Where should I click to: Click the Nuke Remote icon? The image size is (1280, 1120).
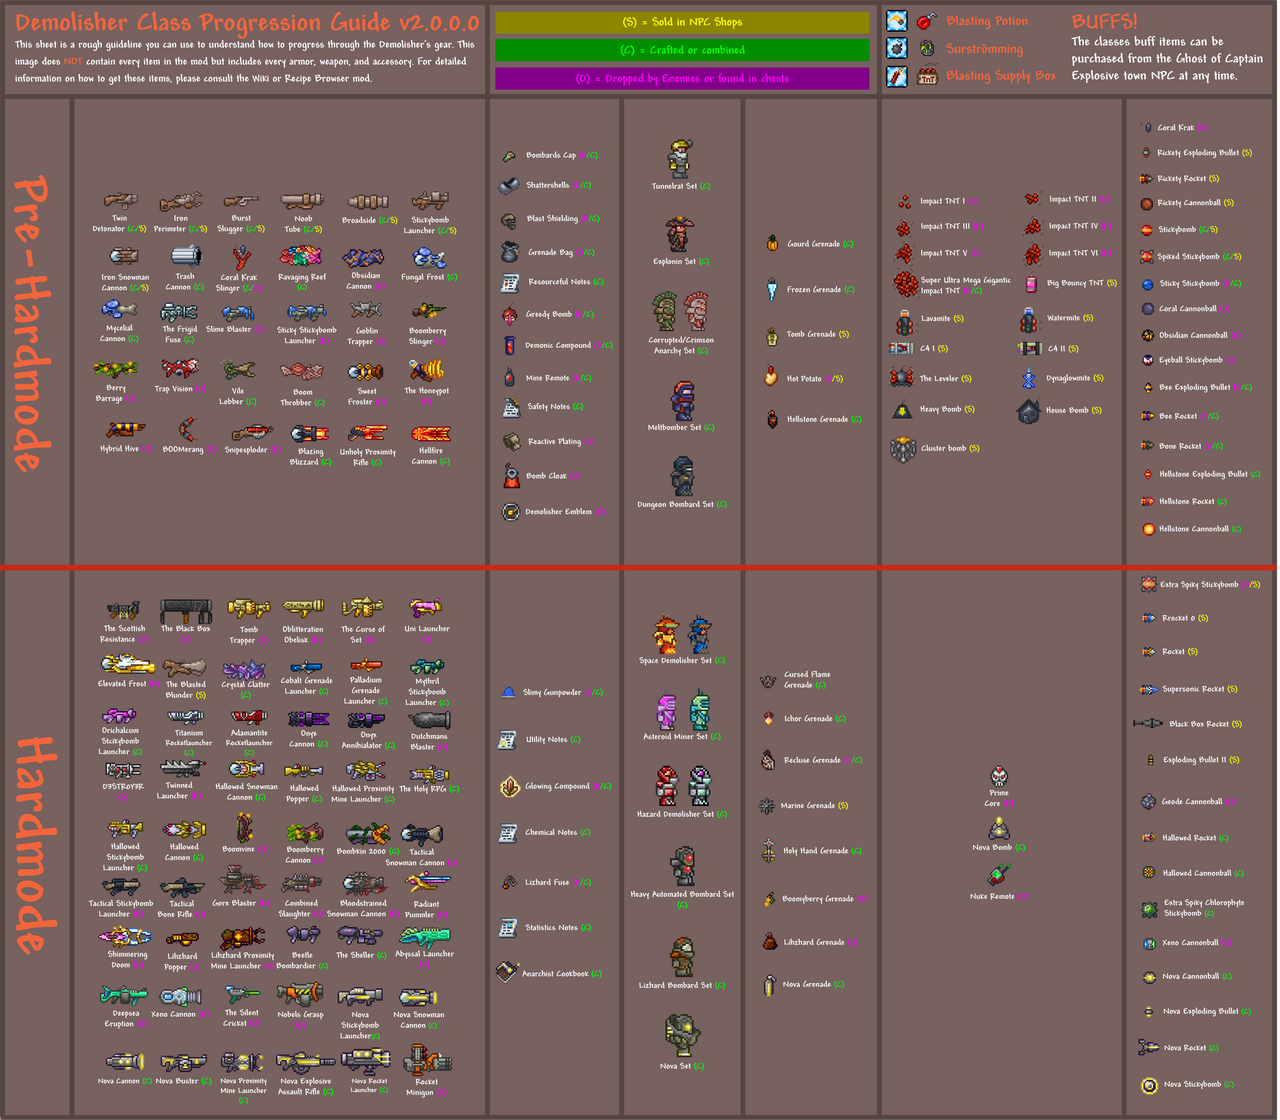coord(998,875)
